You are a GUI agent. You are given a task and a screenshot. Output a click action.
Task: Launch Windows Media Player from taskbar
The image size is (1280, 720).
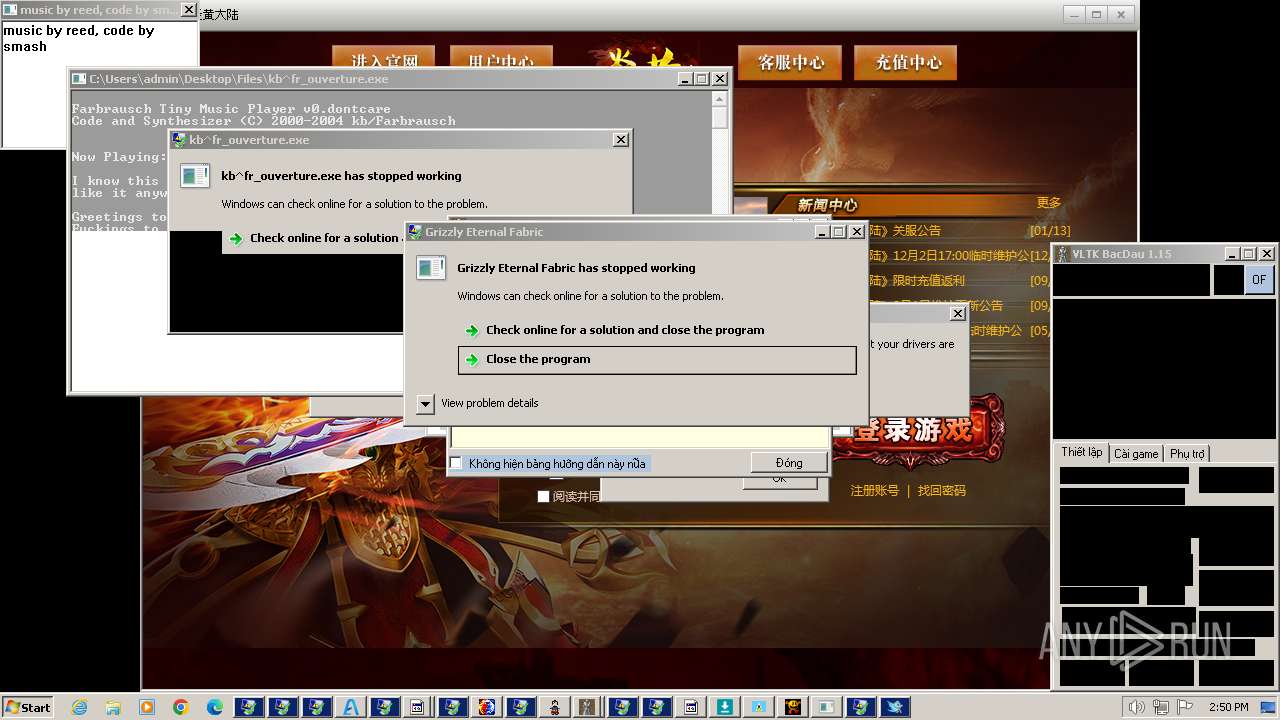(147, 707)
